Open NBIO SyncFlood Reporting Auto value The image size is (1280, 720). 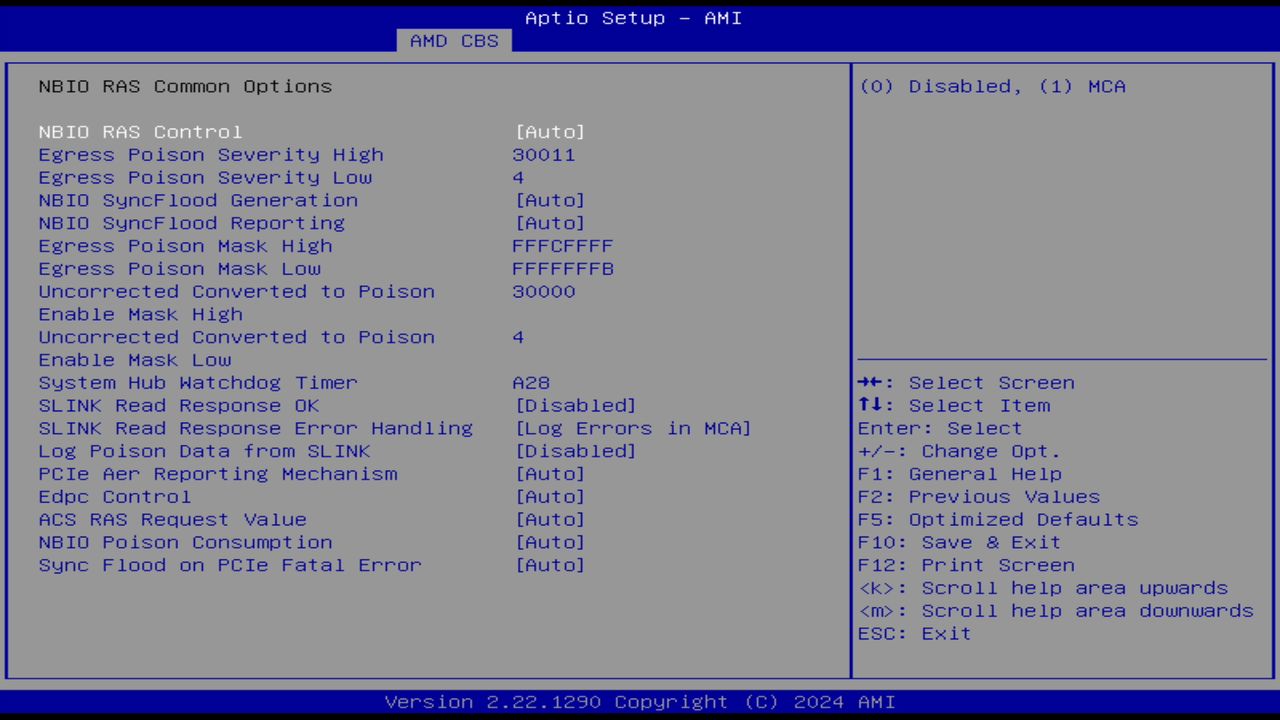click(550, 223)
